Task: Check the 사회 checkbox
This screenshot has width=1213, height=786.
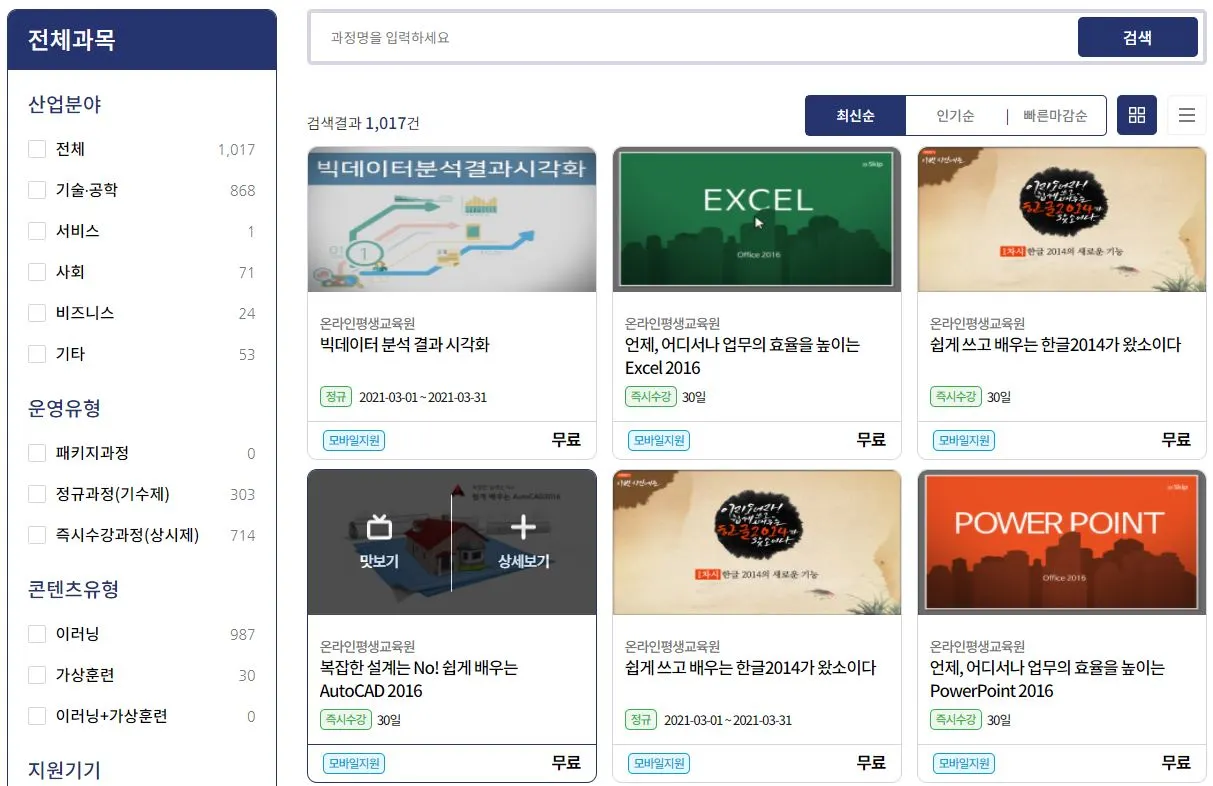Action: tap(37, 272)
